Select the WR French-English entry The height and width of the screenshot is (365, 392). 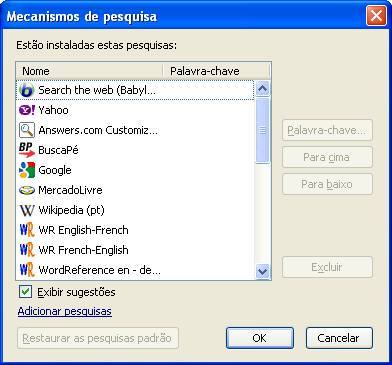coord(135,250)
